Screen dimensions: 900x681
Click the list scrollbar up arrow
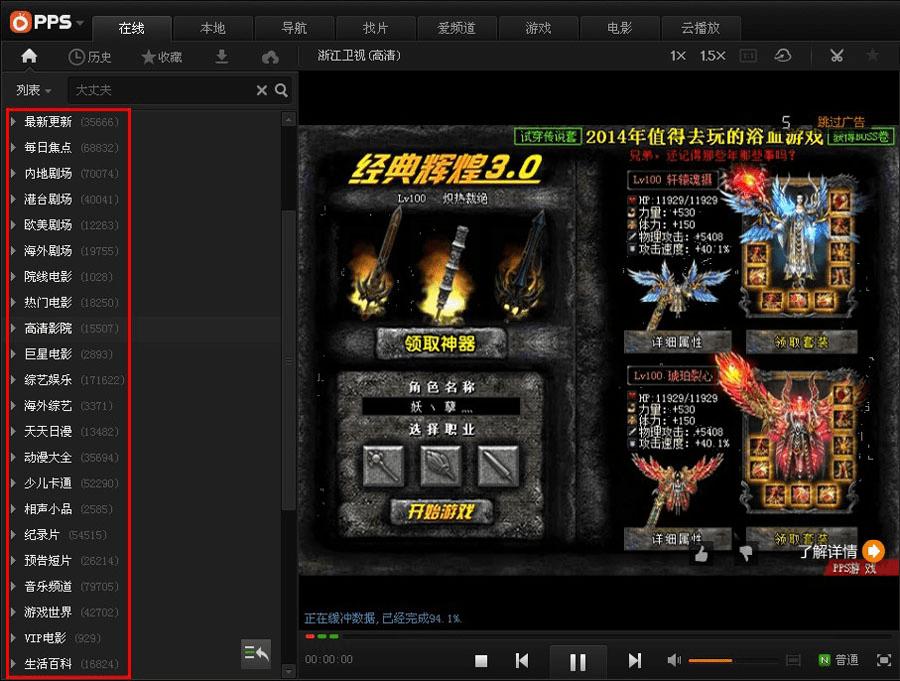pyautogui.click(x=288, y=119)
